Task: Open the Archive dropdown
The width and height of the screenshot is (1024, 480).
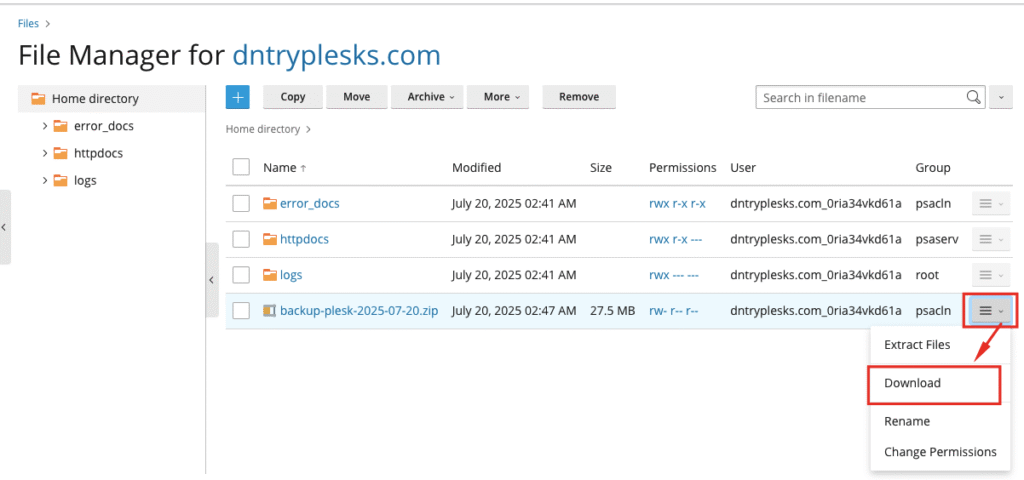Action: click(x=427, y=97)
